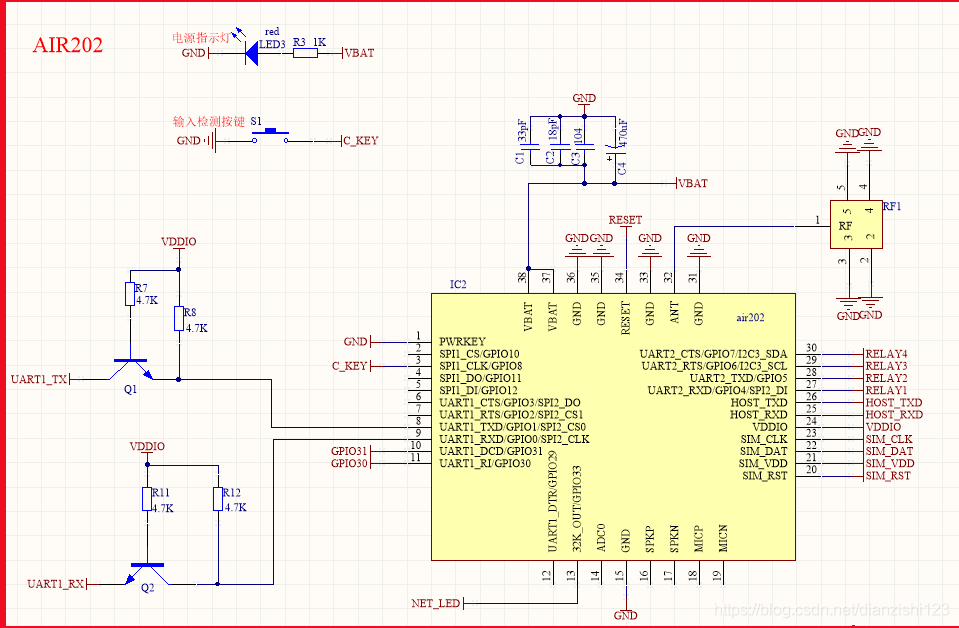Screen dimensions: 959x628
Task: Select the RELAY1 net label
Action: pos(886,390)
